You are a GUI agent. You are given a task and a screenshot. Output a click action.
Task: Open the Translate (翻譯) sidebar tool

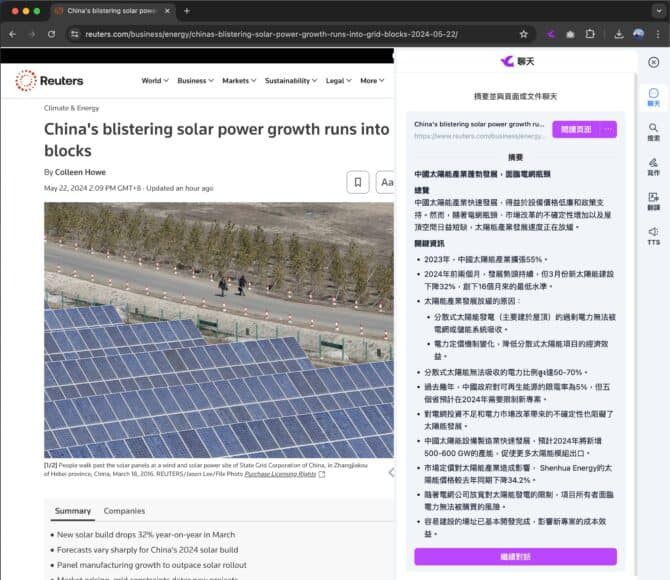point(653,201)
